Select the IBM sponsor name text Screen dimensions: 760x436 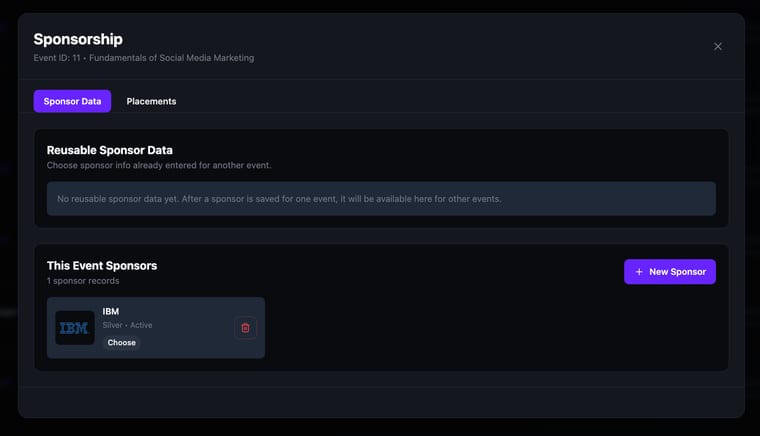[111, 311]
